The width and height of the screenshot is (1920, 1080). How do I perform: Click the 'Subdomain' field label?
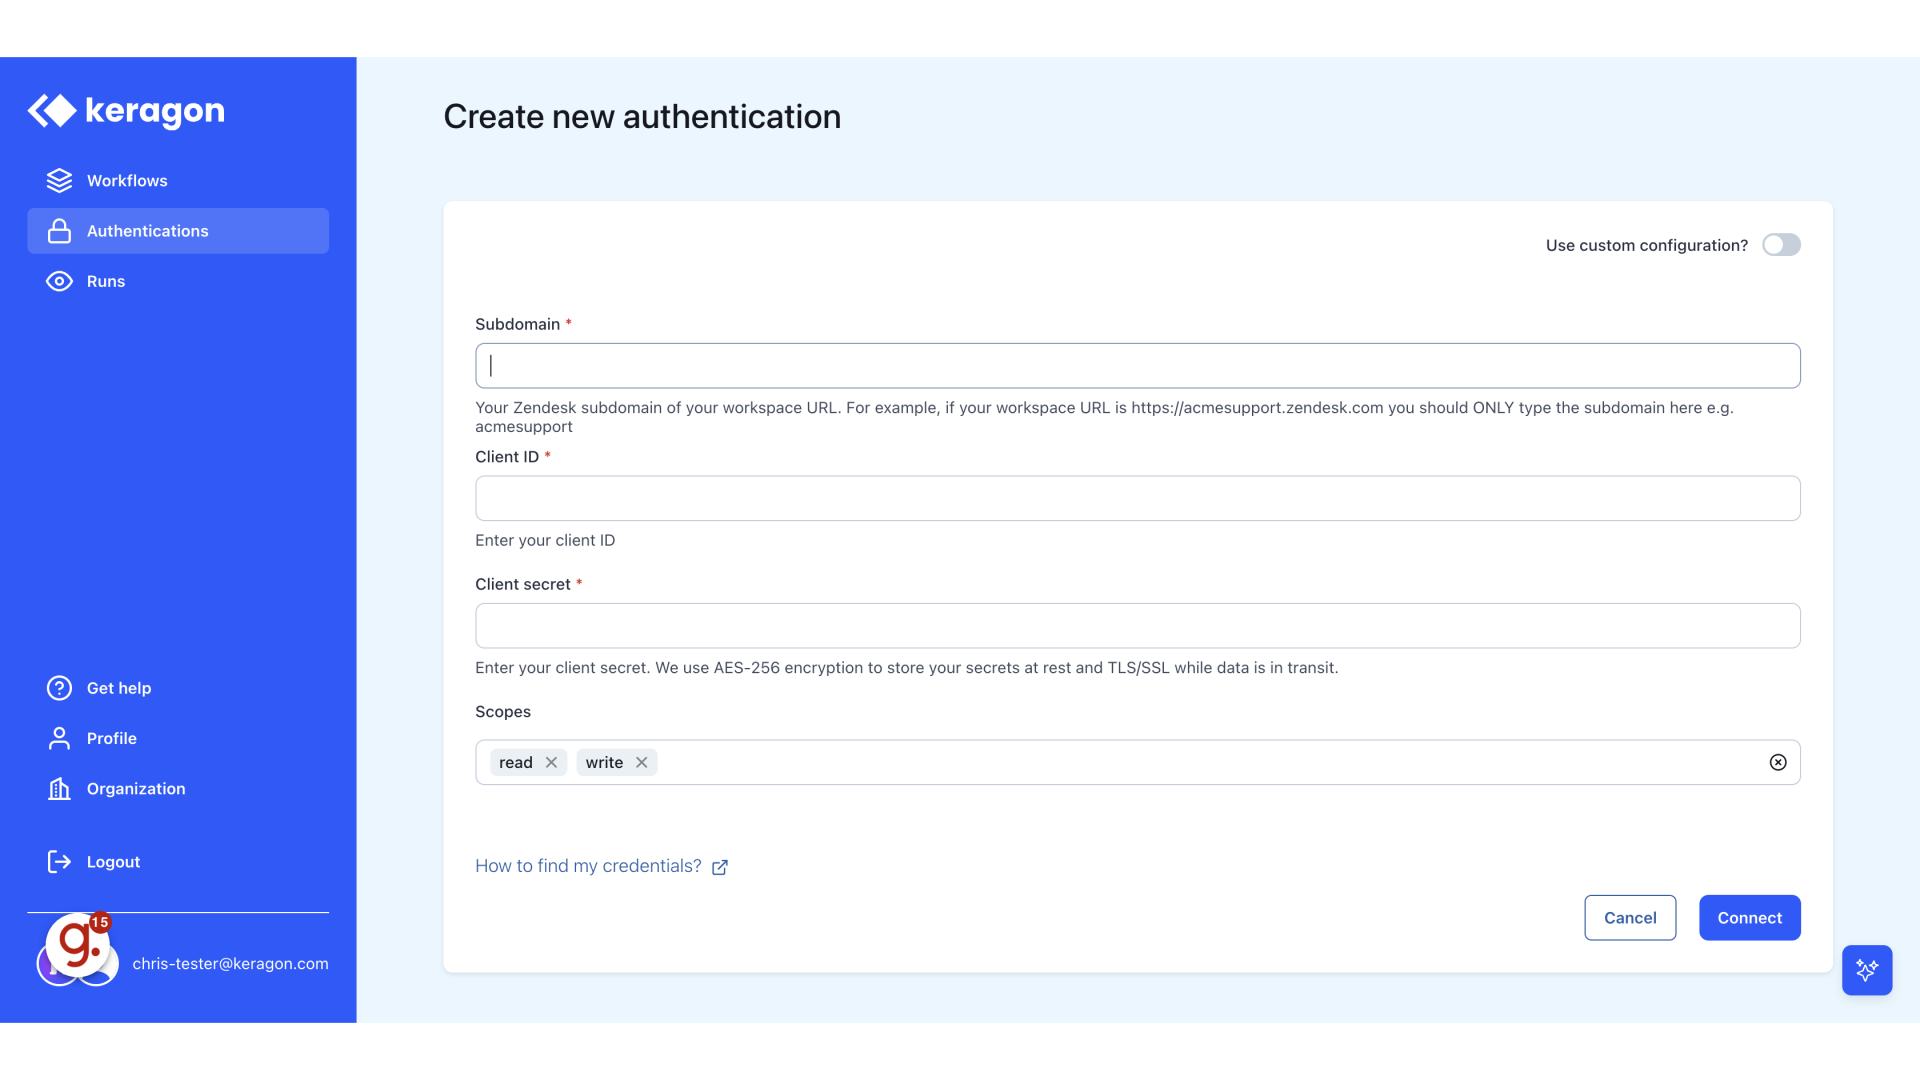coord(517,324)
